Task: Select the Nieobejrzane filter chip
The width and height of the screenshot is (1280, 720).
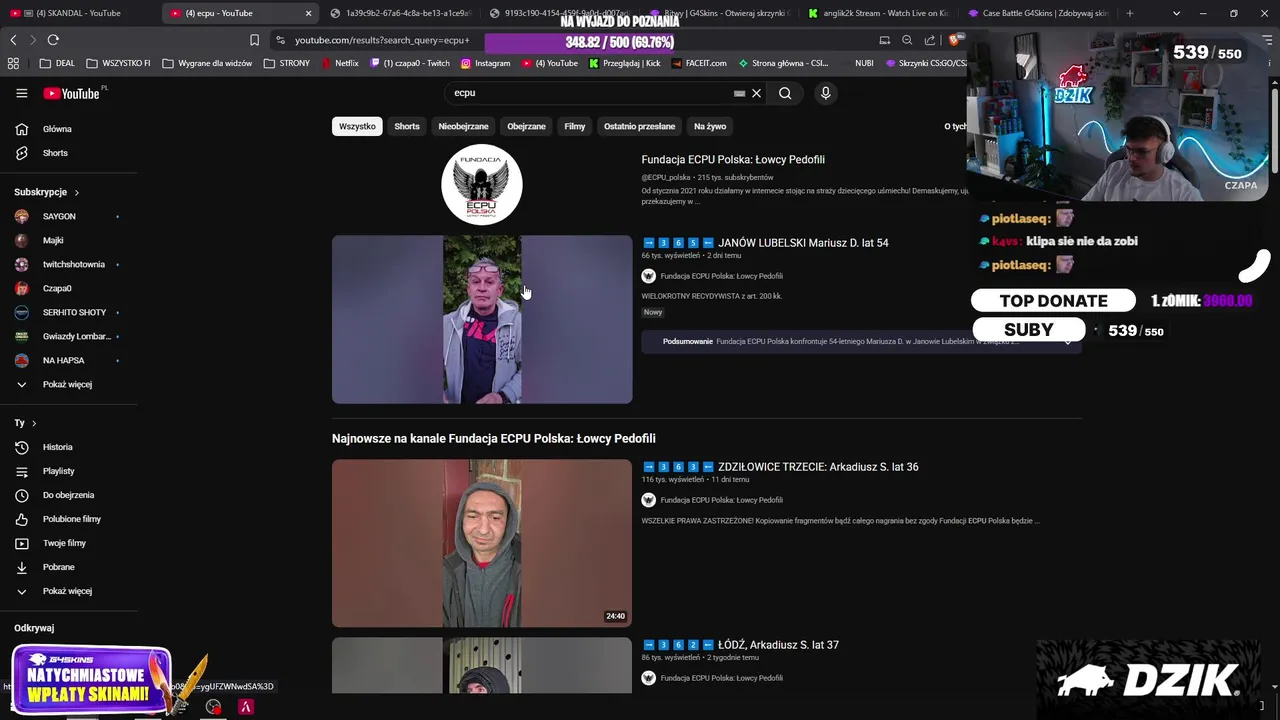Action: pos(463,126)
